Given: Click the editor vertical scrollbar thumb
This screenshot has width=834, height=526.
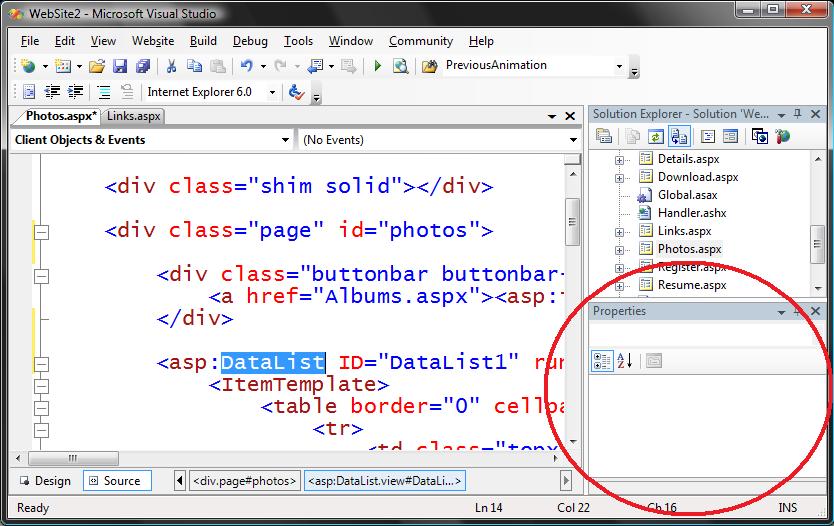Looking at the screenshot, I should coord(572,222).
